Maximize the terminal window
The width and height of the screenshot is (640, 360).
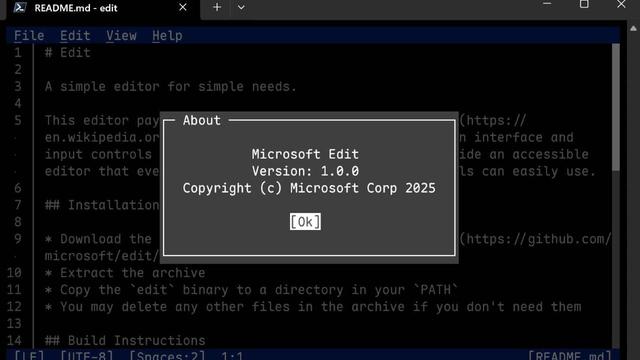click(x=584, y=4)
